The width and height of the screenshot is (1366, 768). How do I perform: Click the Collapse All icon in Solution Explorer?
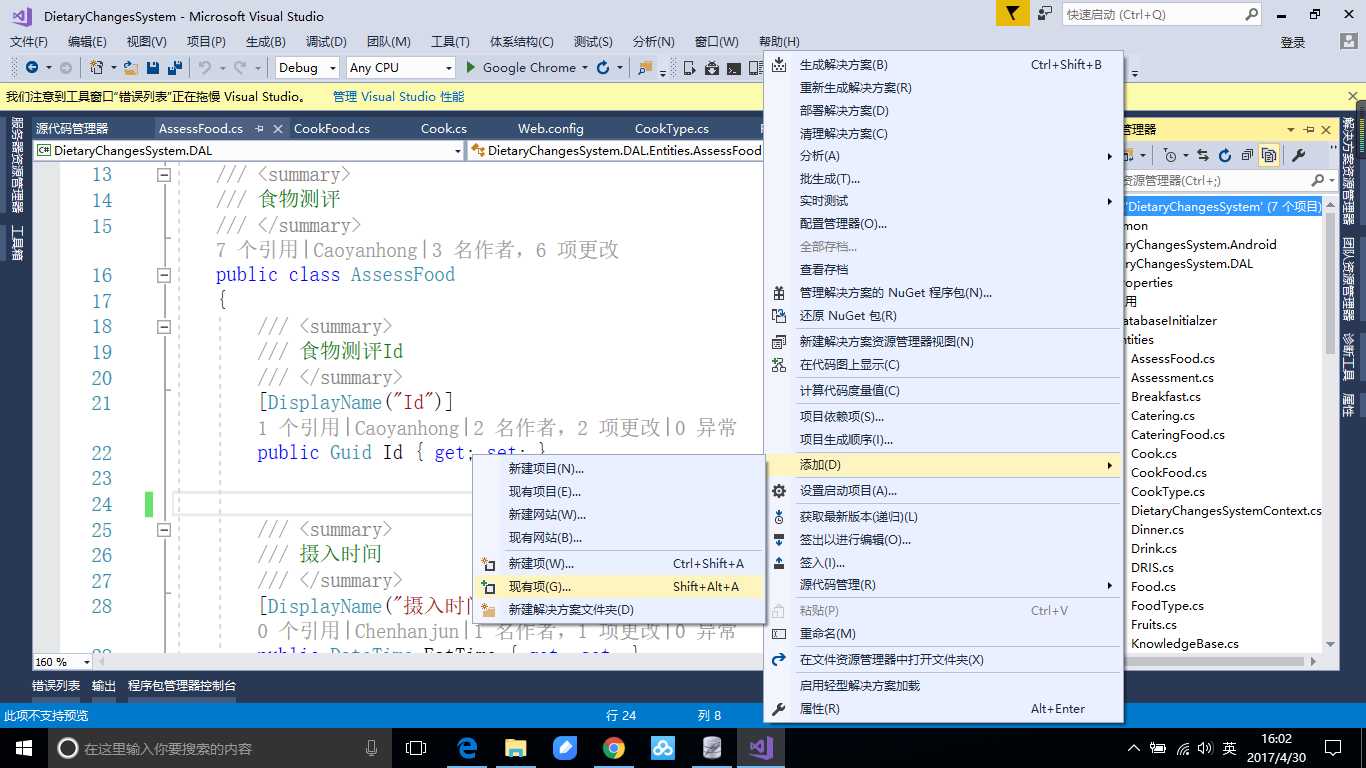(1247, 155)
